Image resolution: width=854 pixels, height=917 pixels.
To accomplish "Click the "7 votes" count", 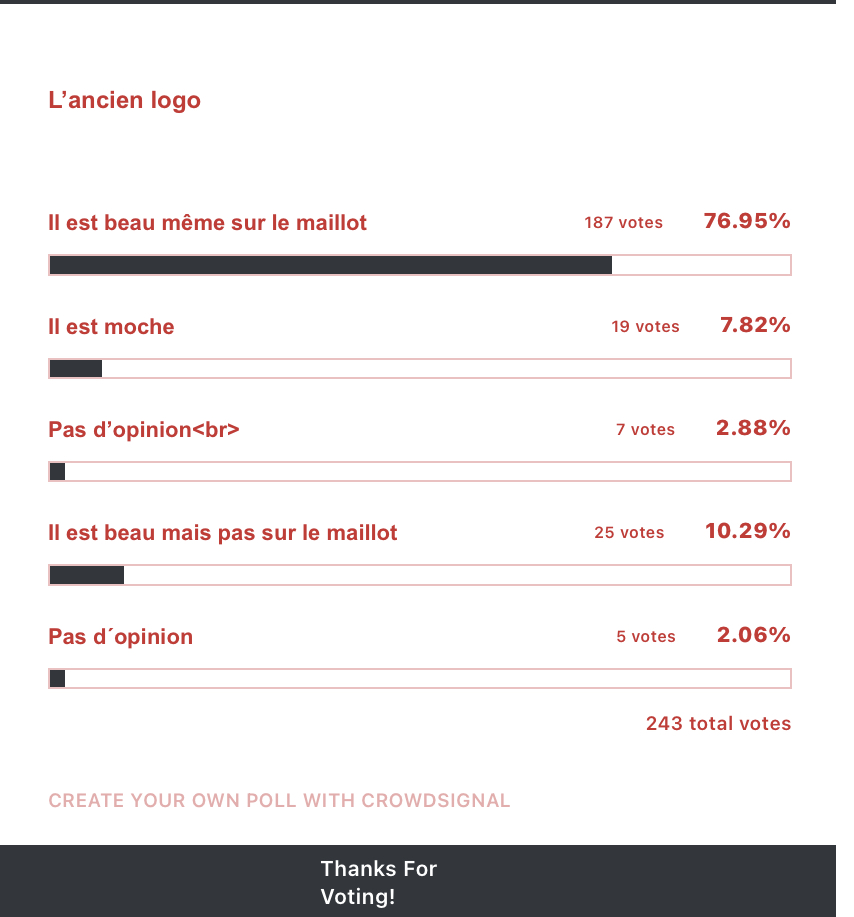I will (x=645, y=429).
